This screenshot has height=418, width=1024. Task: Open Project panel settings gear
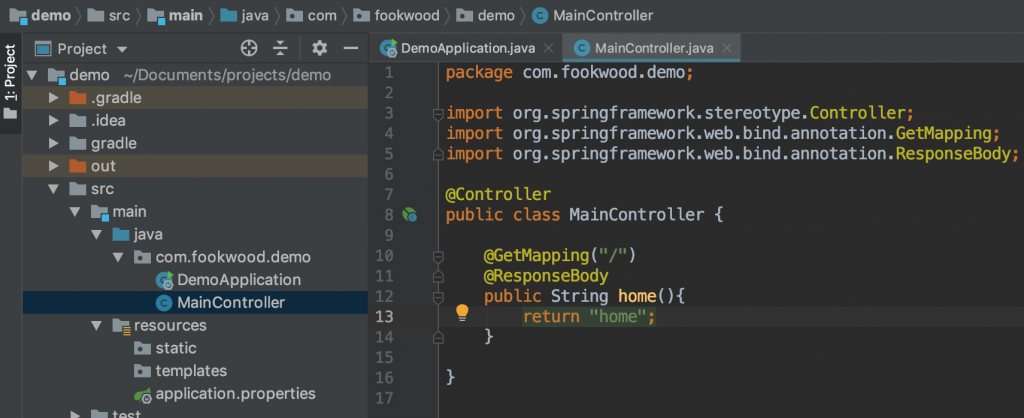(320, 48)
